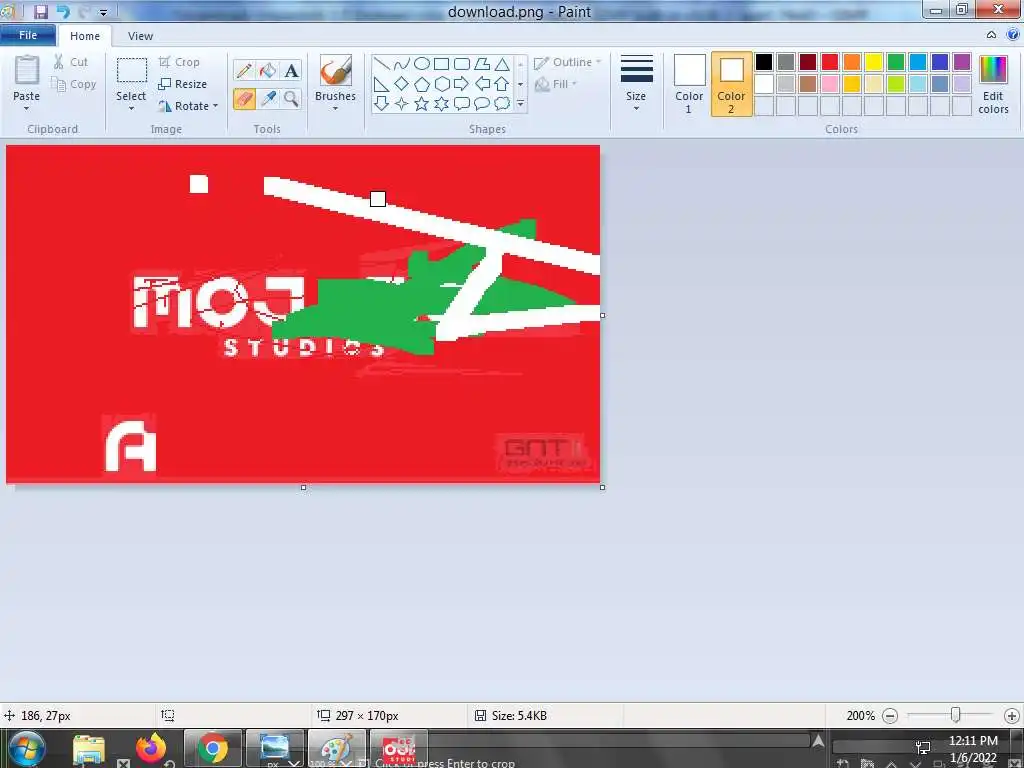Click the Crop button
Screen dimensions: 1024x768
[x=179, y=62]
